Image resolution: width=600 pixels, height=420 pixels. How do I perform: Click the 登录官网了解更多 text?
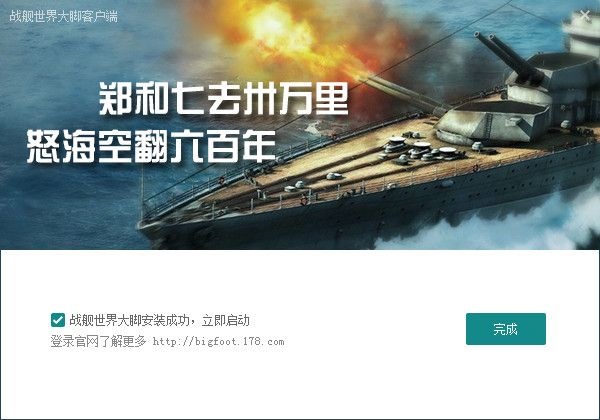pyautogui.click(x=98, y=341)
